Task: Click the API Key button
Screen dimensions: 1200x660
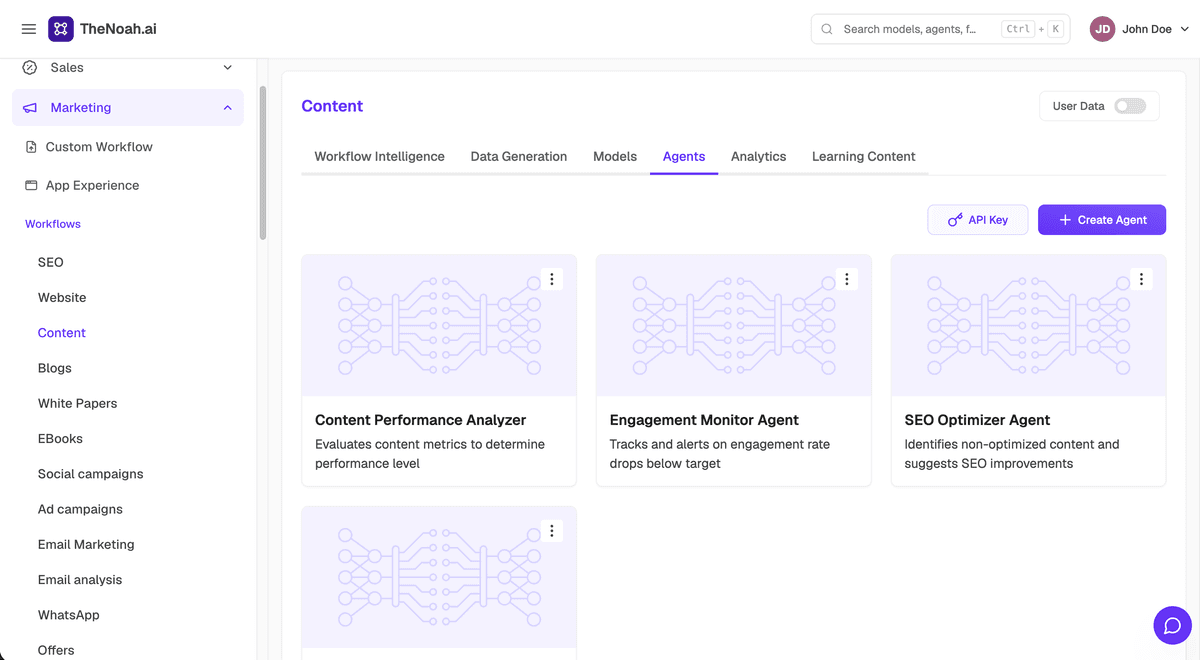Action: (978, 220)
